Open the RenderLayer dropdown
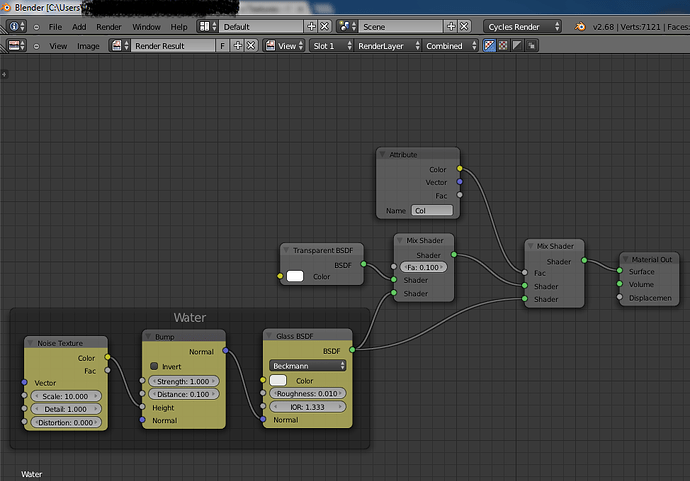690x481 pixels. click(x=387, y=46)
